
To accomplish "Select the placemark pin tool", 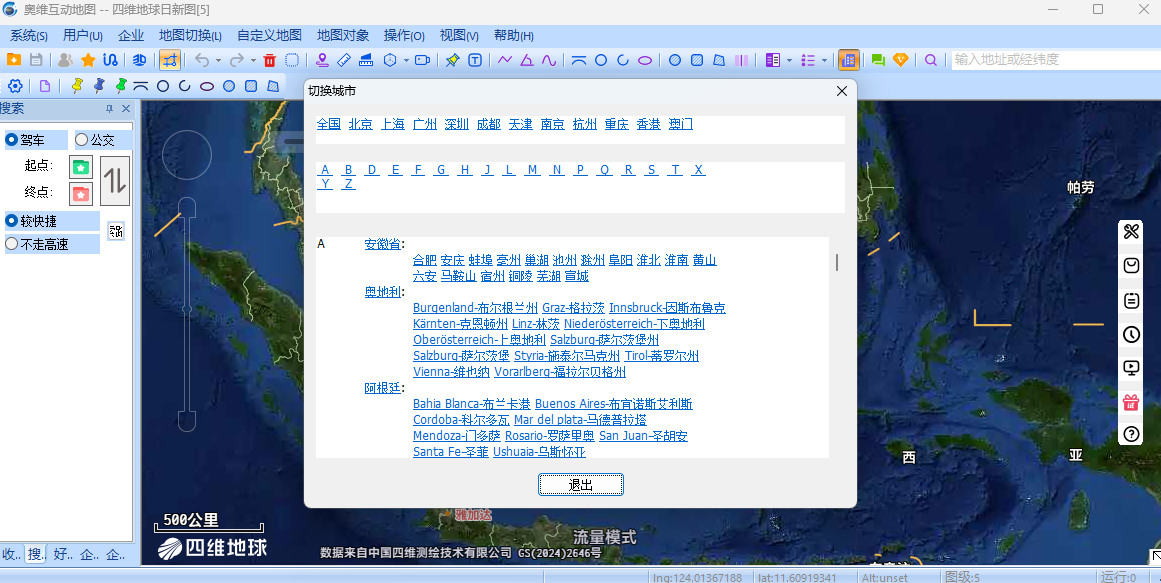I will click(x=323, y=60).
